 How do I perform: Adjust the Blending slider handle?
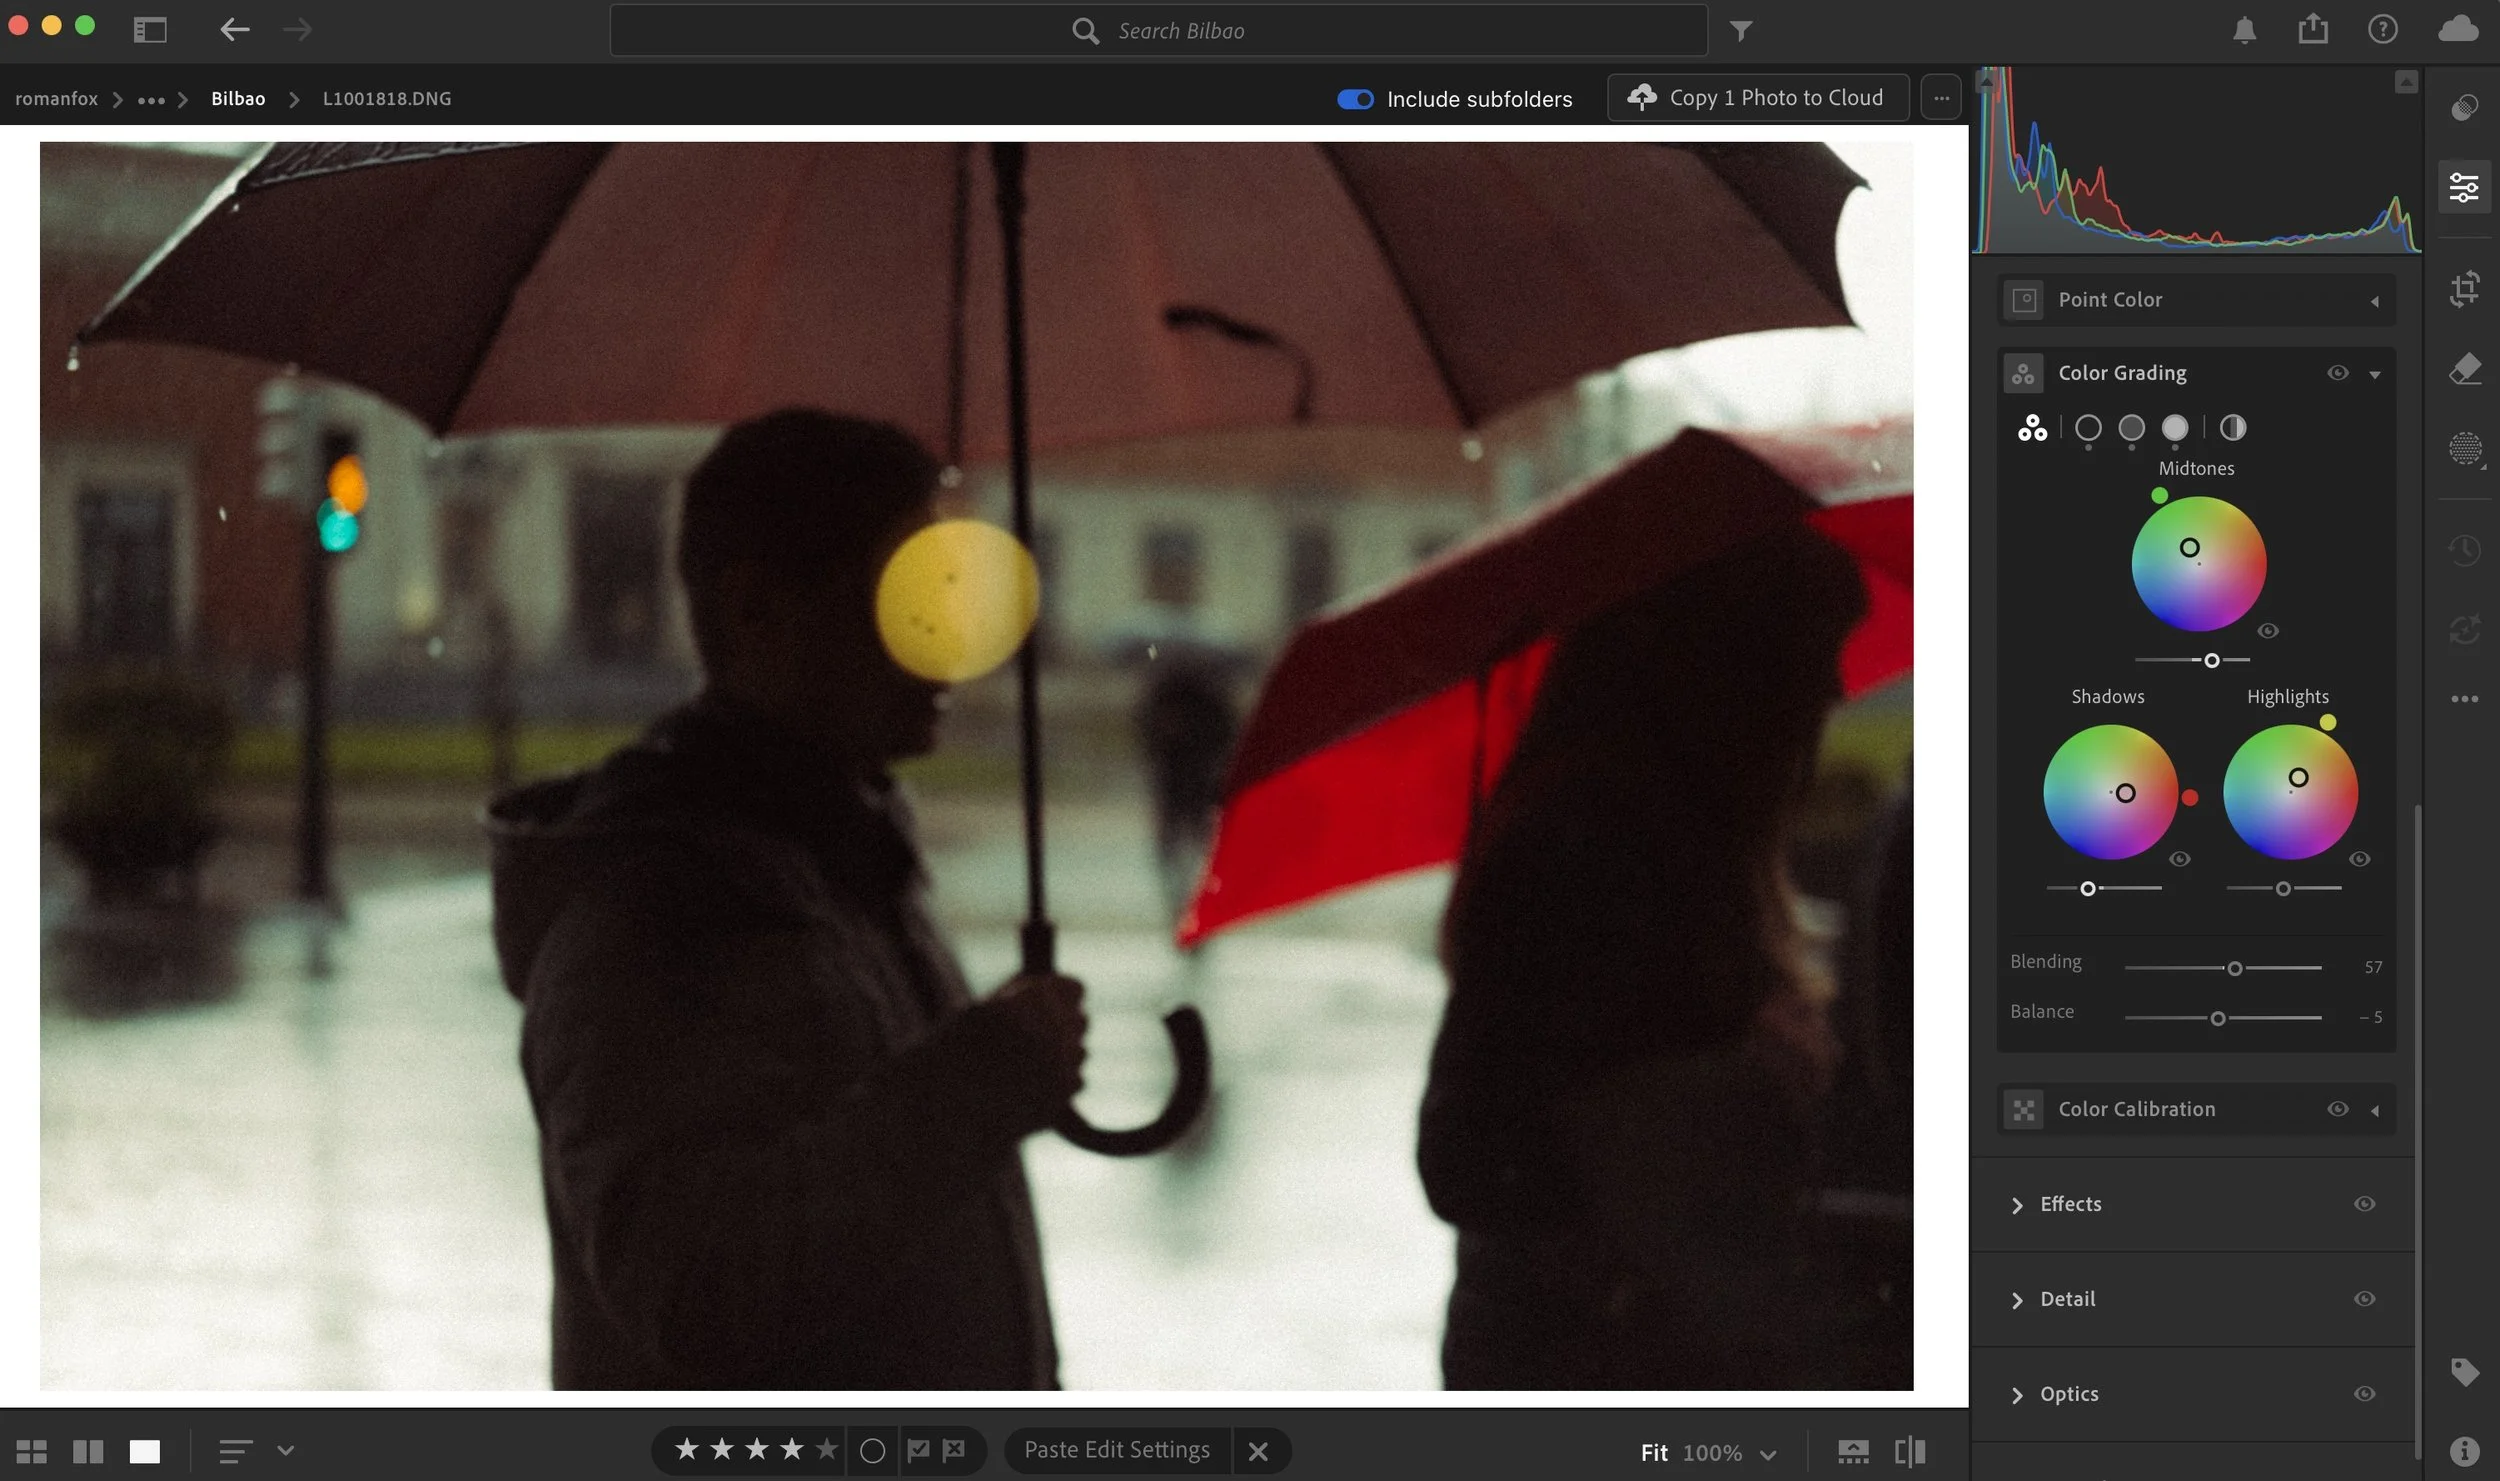pyautogui.click(x=2234, y=968)
